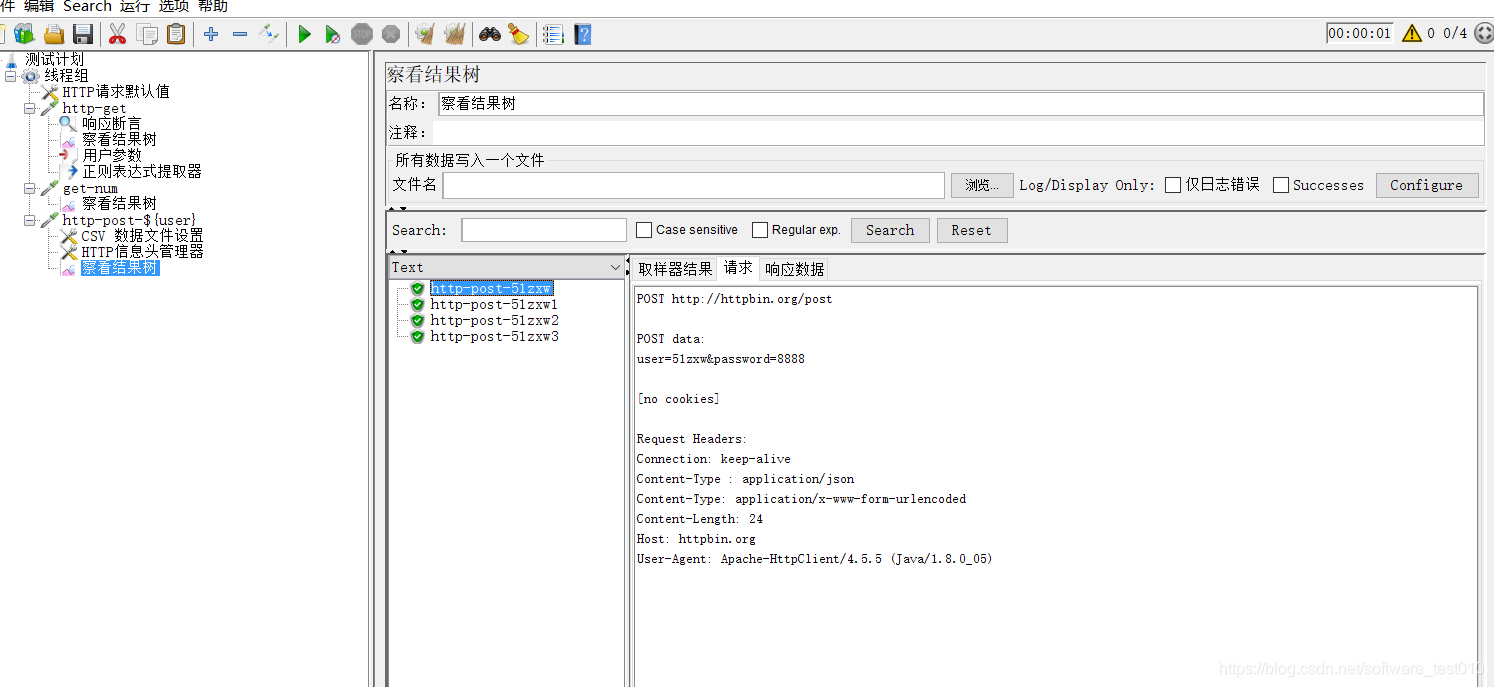Enable the Case sensitive option
The image size is (1494, 687).
(x=644, y=230)
